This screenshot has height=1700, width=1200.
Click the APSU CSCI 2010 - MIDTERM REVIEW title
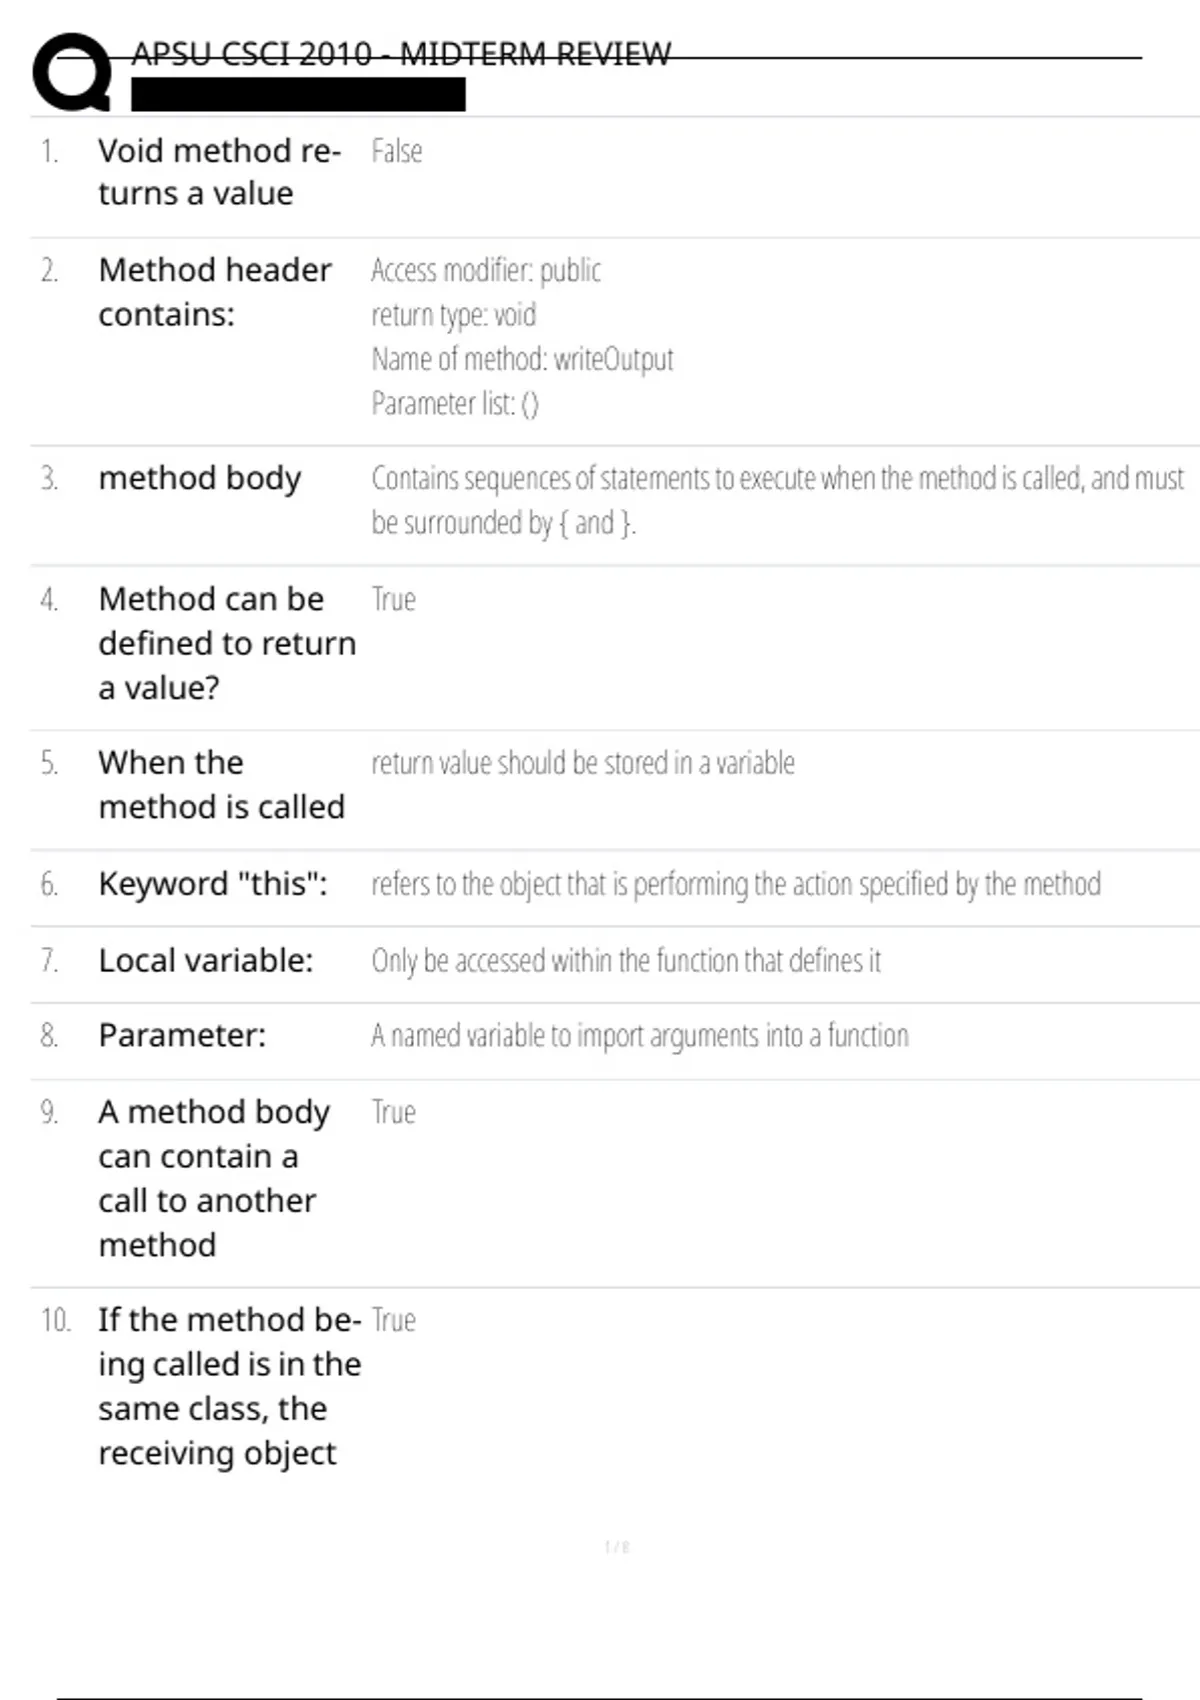pos(401,53)
